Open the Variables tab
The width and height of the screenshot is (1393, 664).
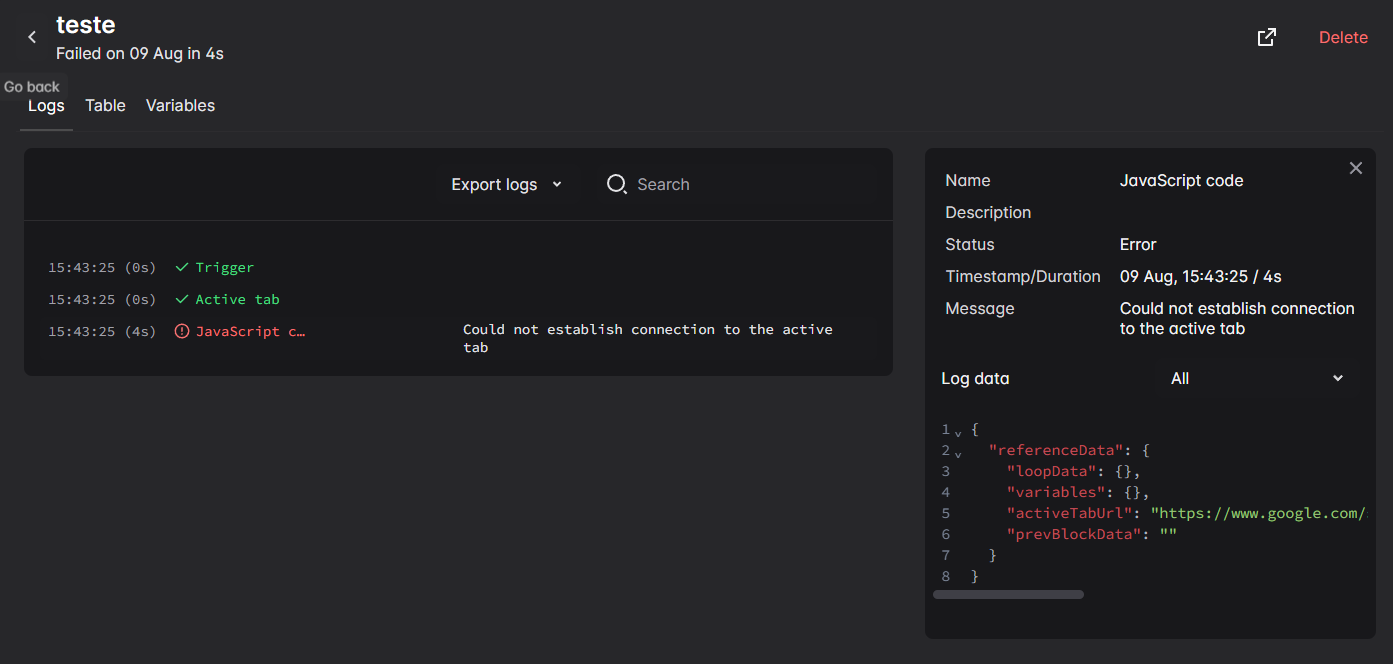pyautogui.click(x=180, y=105)
